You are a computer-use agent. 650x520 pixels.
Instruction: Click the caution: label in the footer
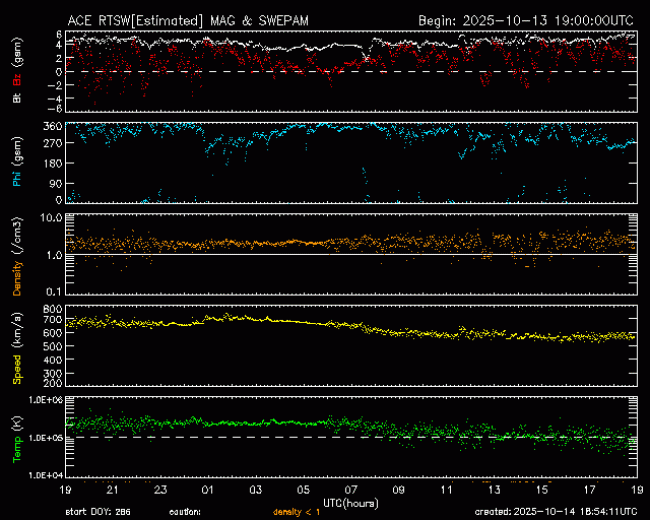[x=184, y=510]
